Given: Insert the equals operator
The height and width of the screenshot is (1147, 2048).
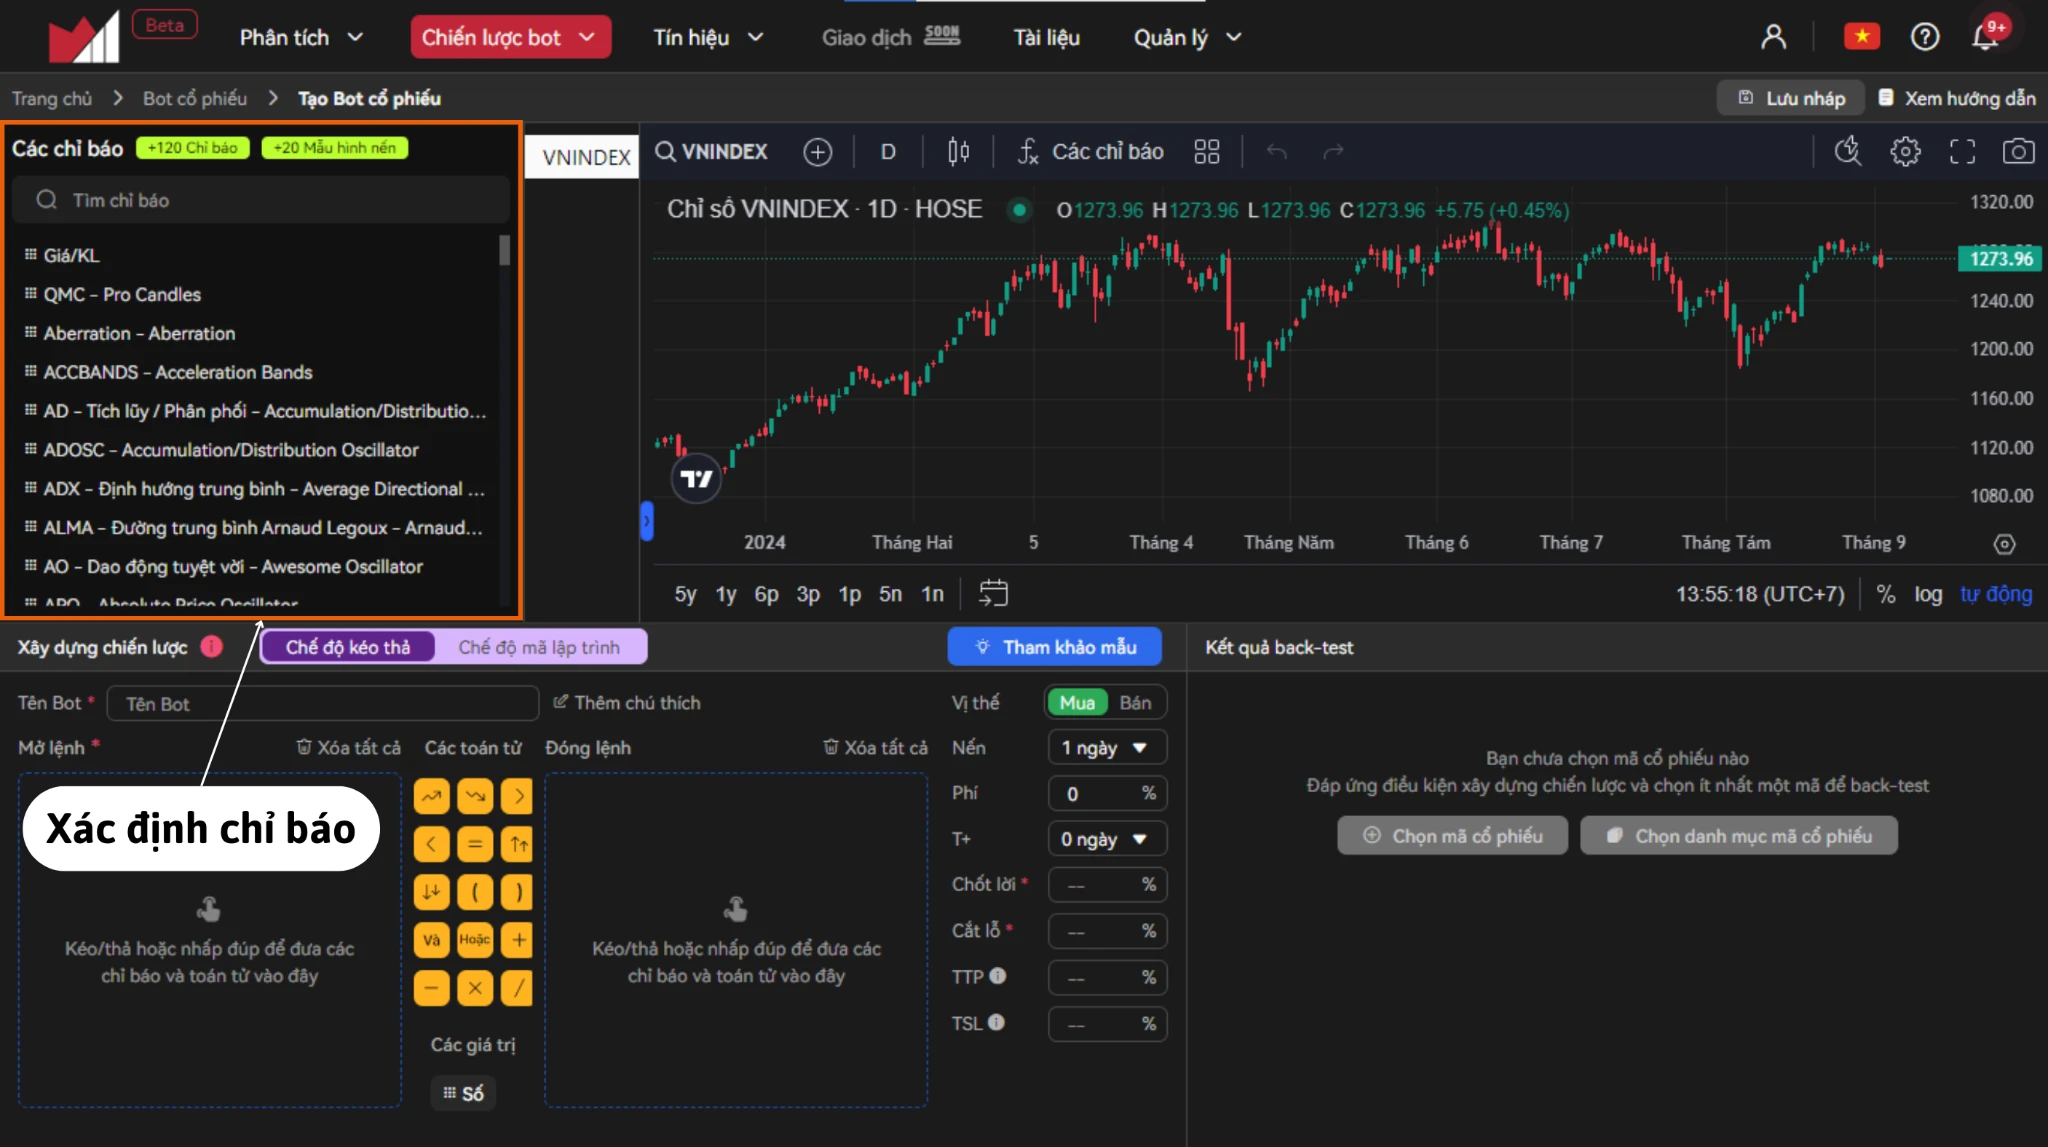Looking at the screenshot, I should (475, 844).
